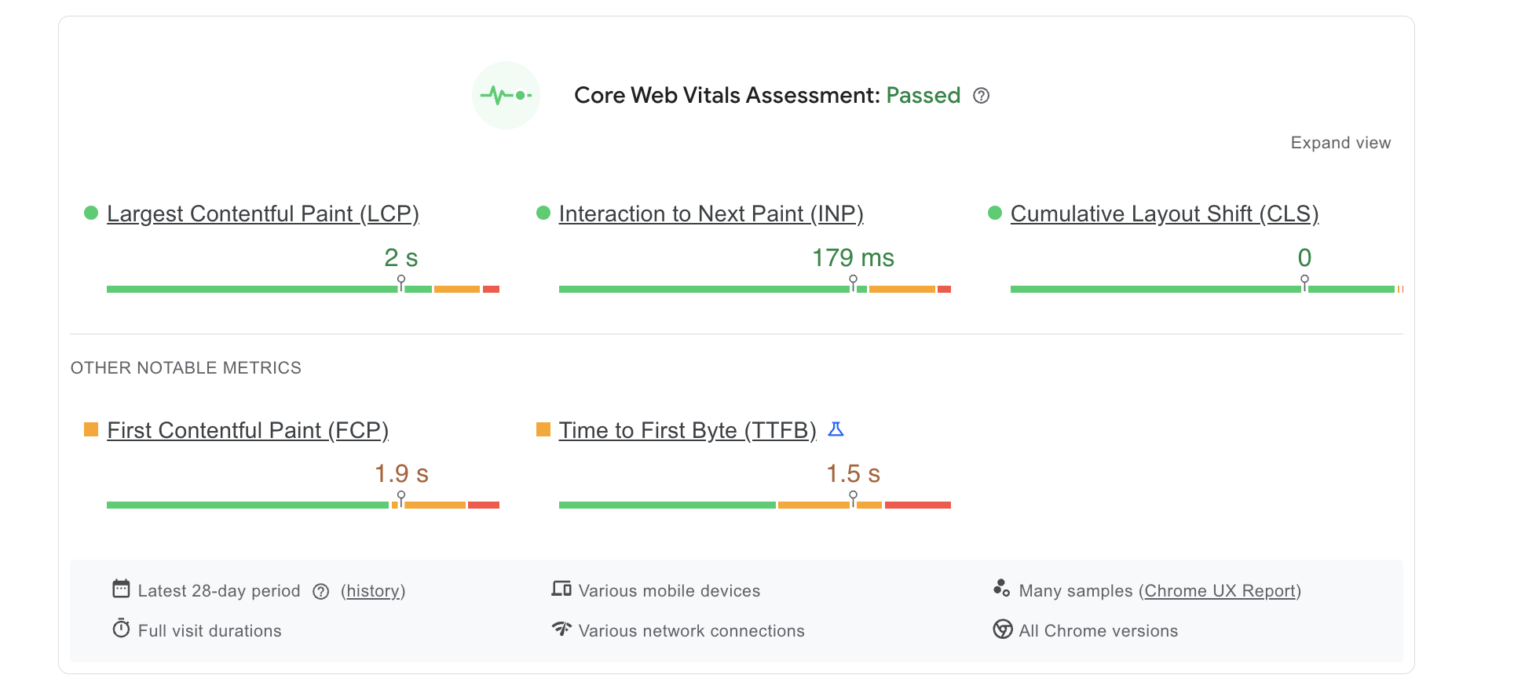1536x697 pixels.
Task: Click the mobile devices icon
Action: (563, 590)
